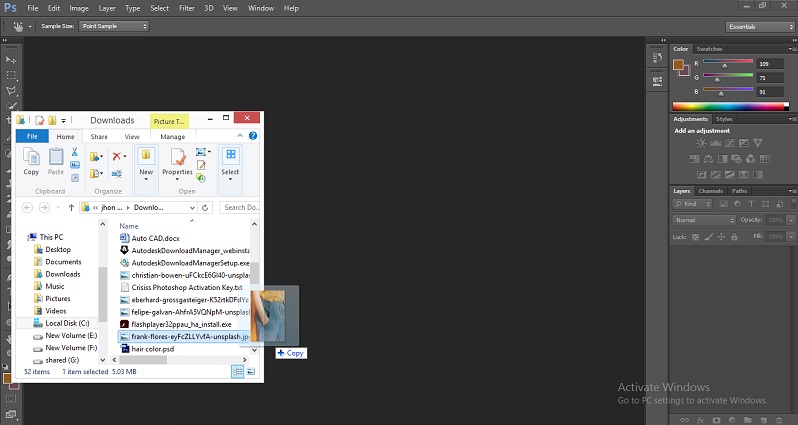
Task: Add an Invert adjustment
Action: click(701, 175)
